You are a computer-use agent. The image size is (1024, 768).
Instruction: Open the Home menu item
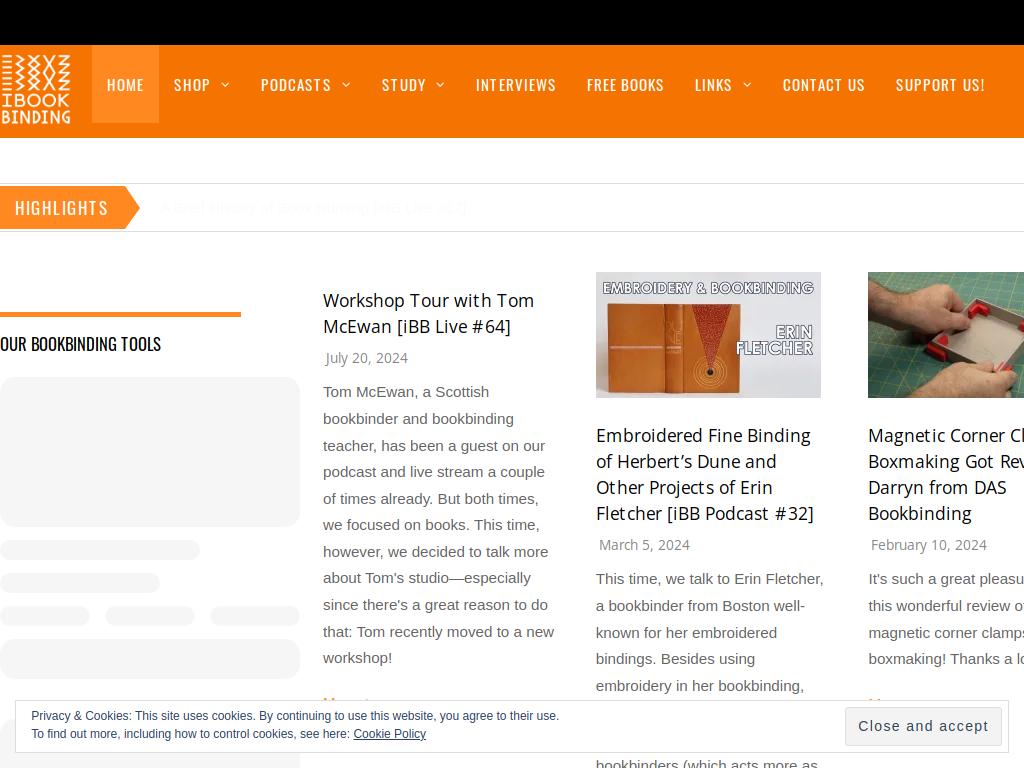[x=125, y=85]
